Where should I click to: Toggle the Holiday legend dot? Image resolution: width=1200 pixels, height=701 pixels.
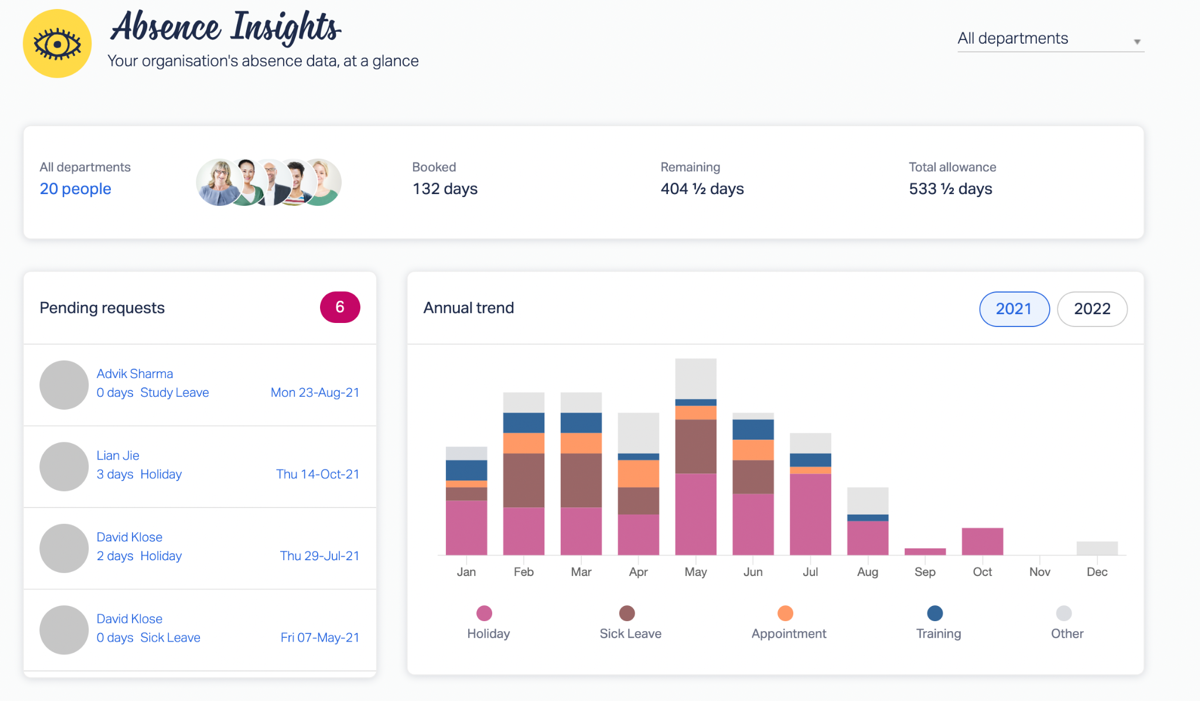pos(484,613)
